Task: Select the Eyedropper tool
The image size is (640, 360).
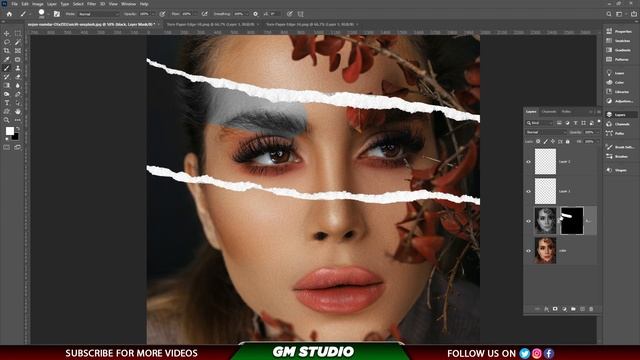Action: [7, 60]
